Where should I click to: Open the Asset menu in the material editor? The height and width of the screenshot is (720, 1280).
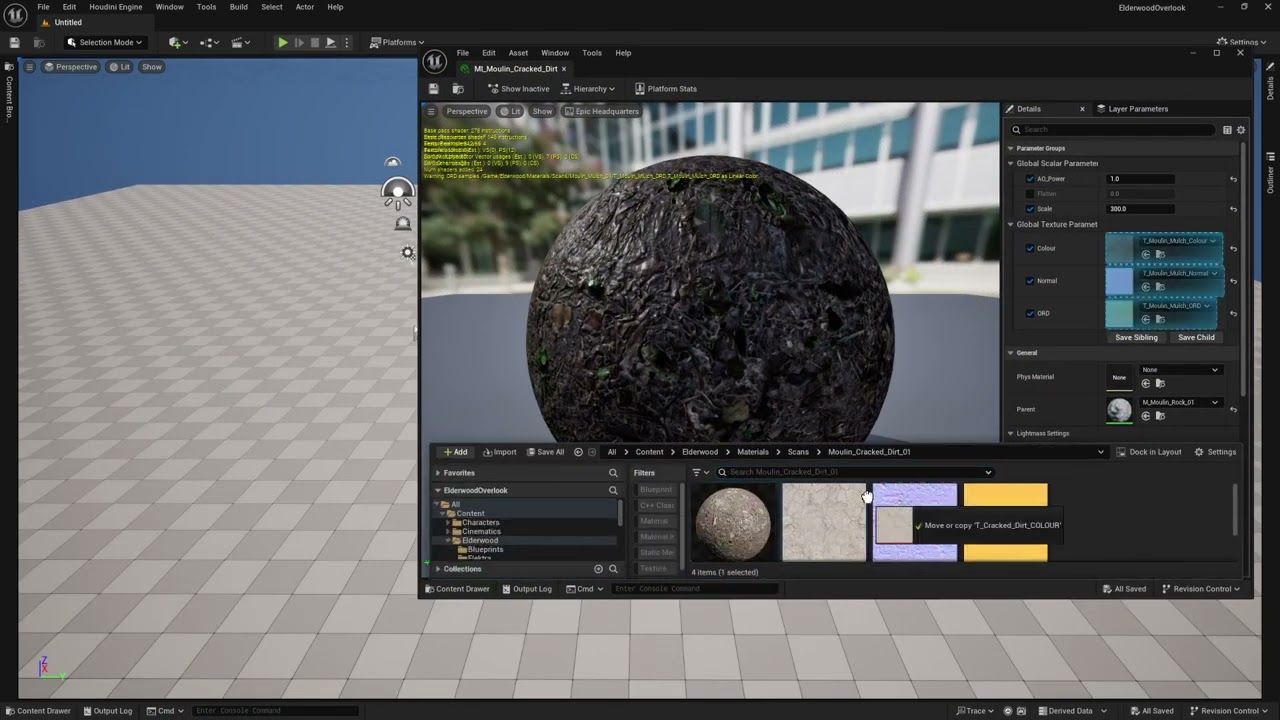(518, 53)
